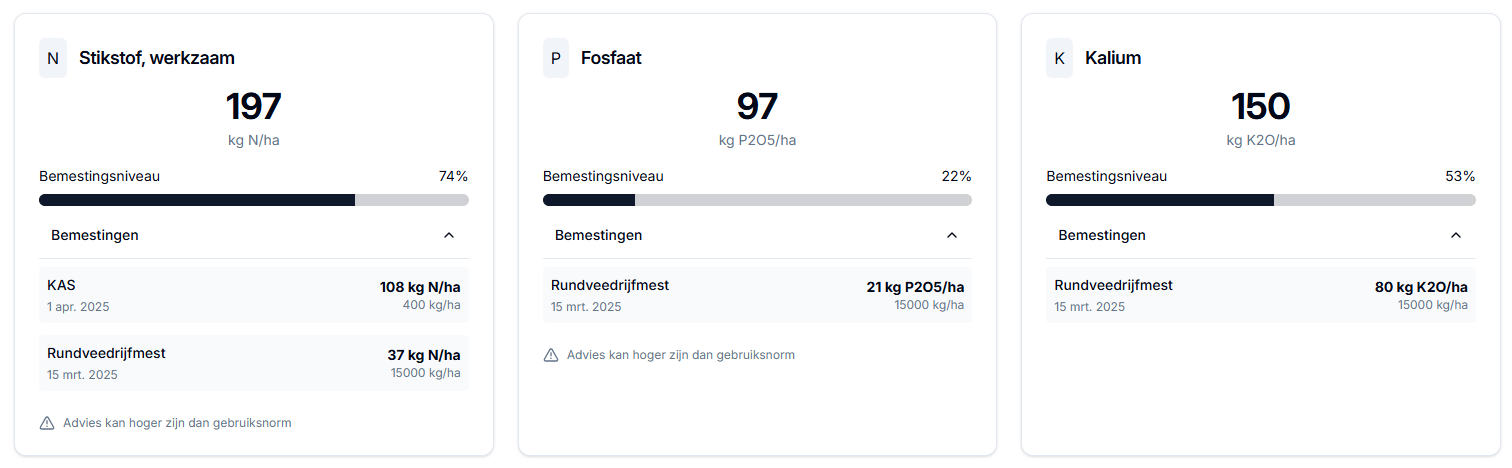Click the N nitrogen badge icon
The width and height of the screenshot is (1512, 468).
tap(53, 58)
